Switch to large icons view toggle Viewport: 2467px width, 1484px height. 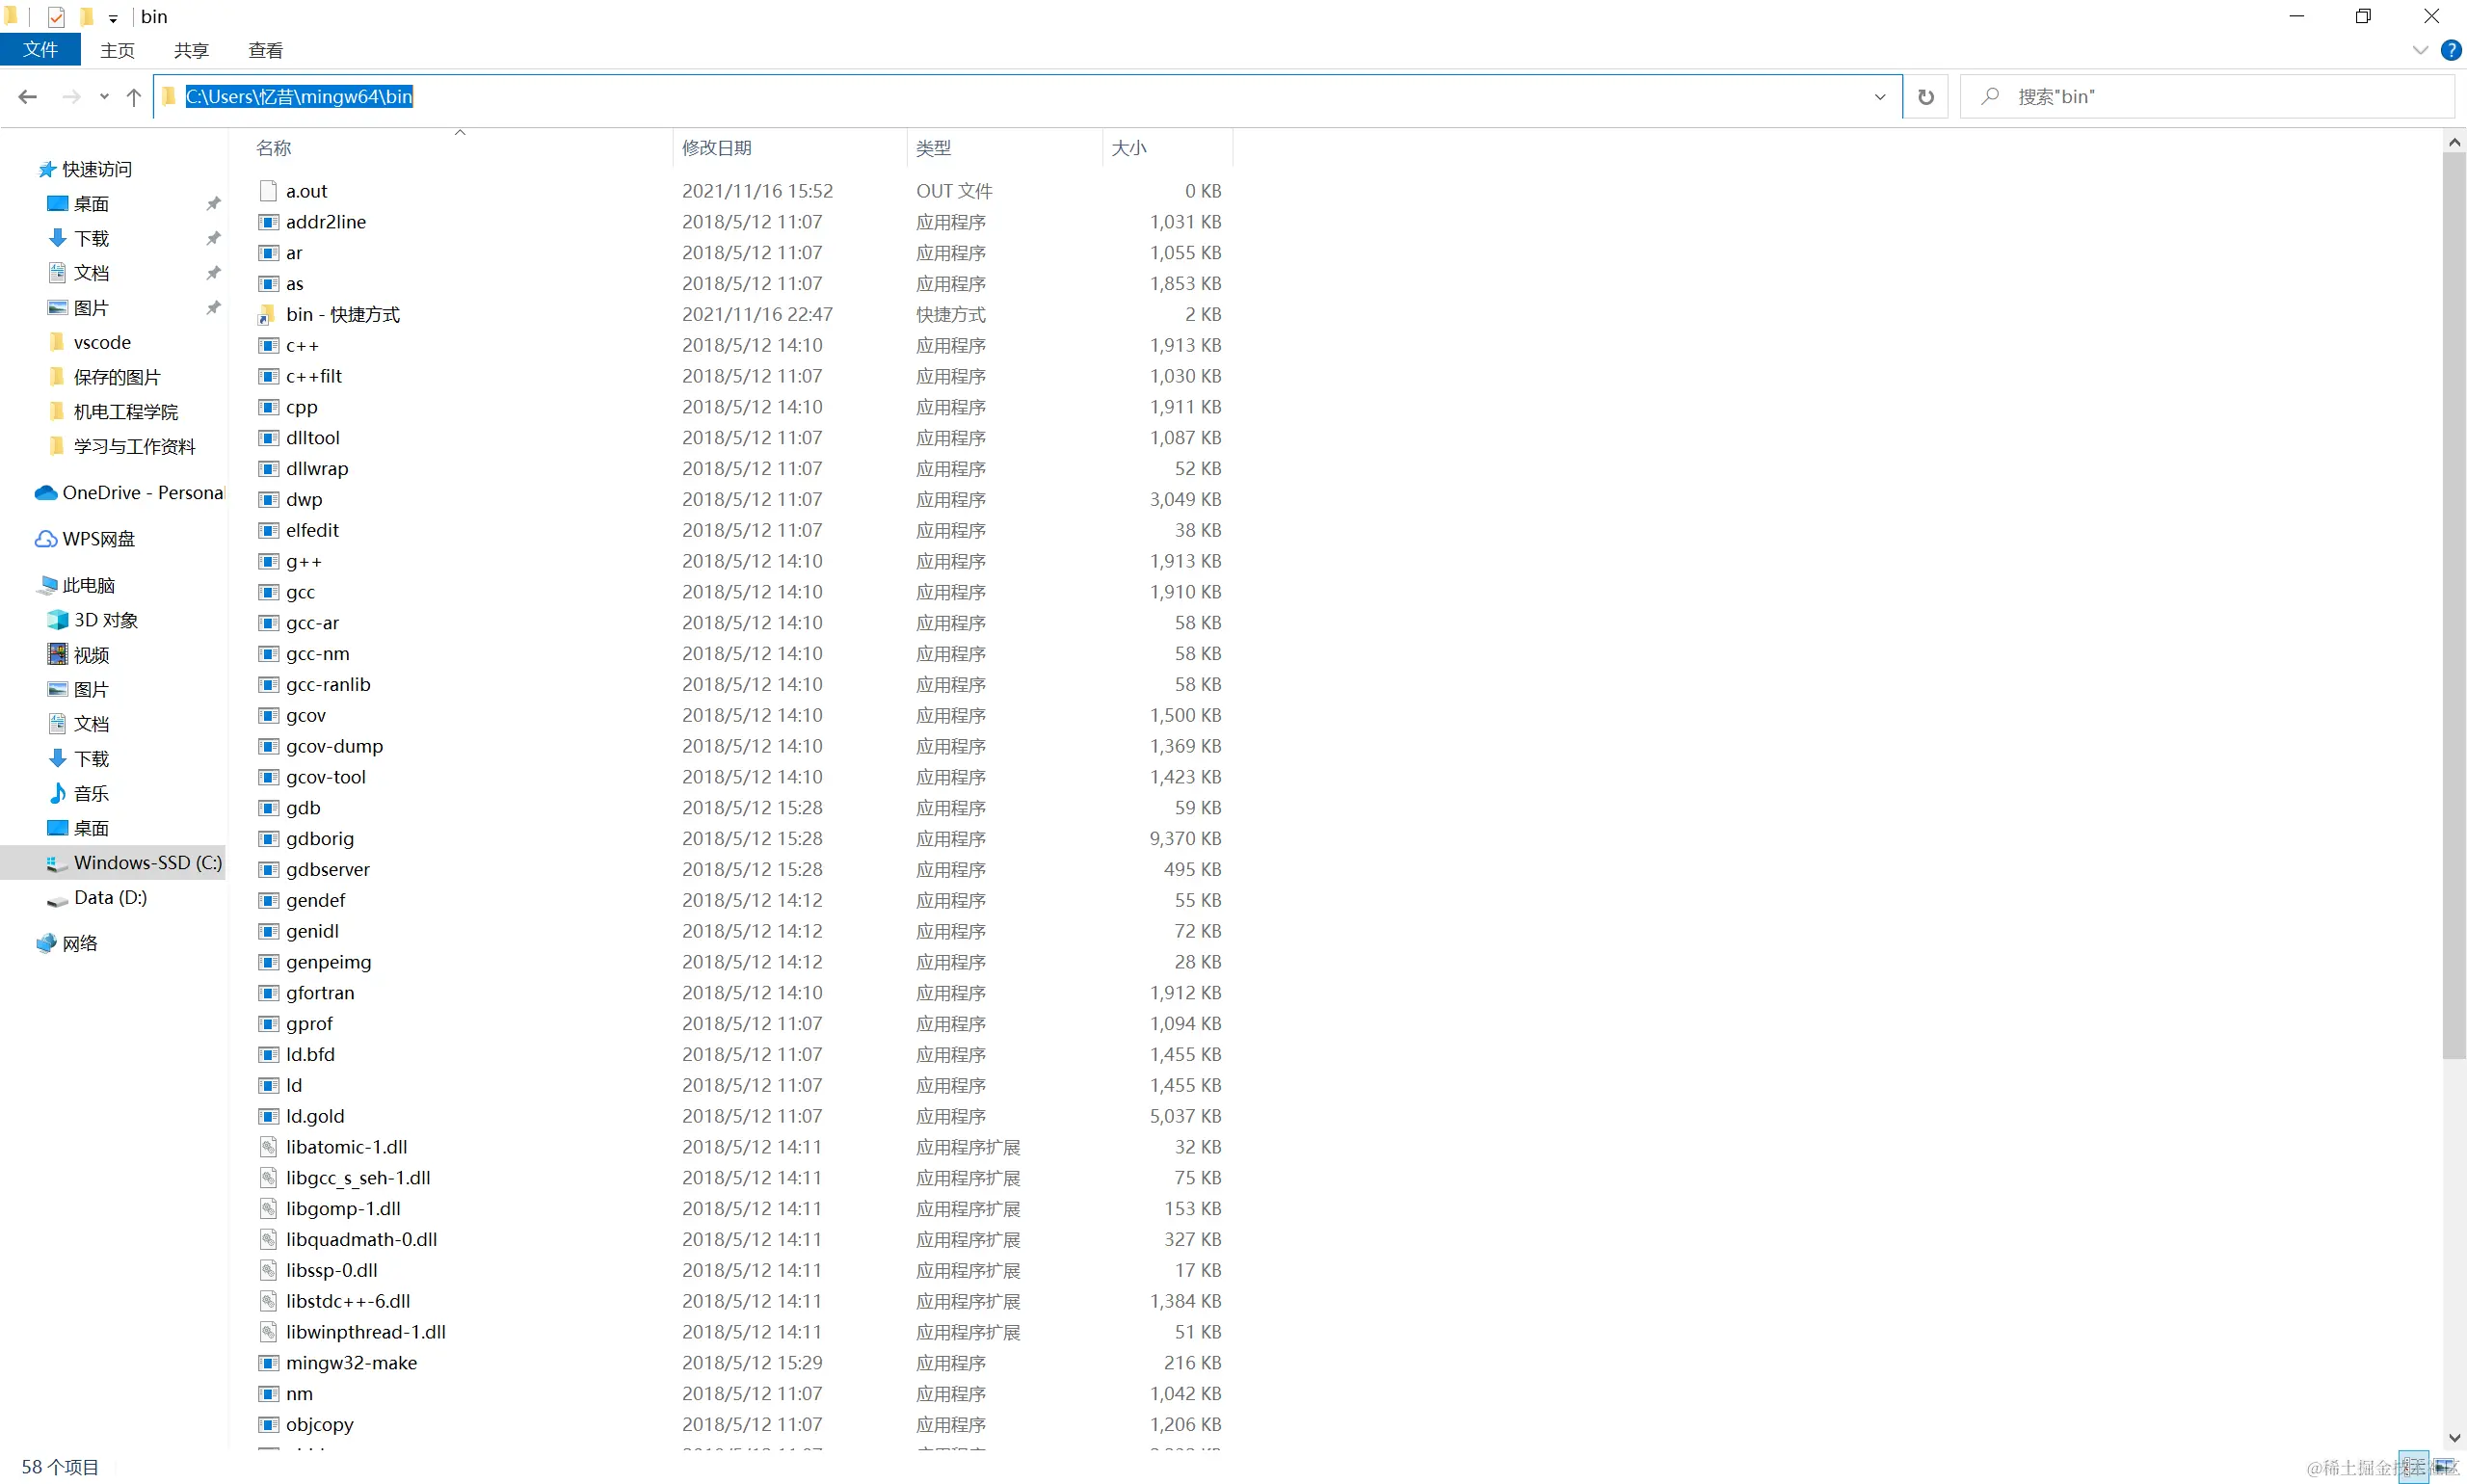point(2445,1467)
